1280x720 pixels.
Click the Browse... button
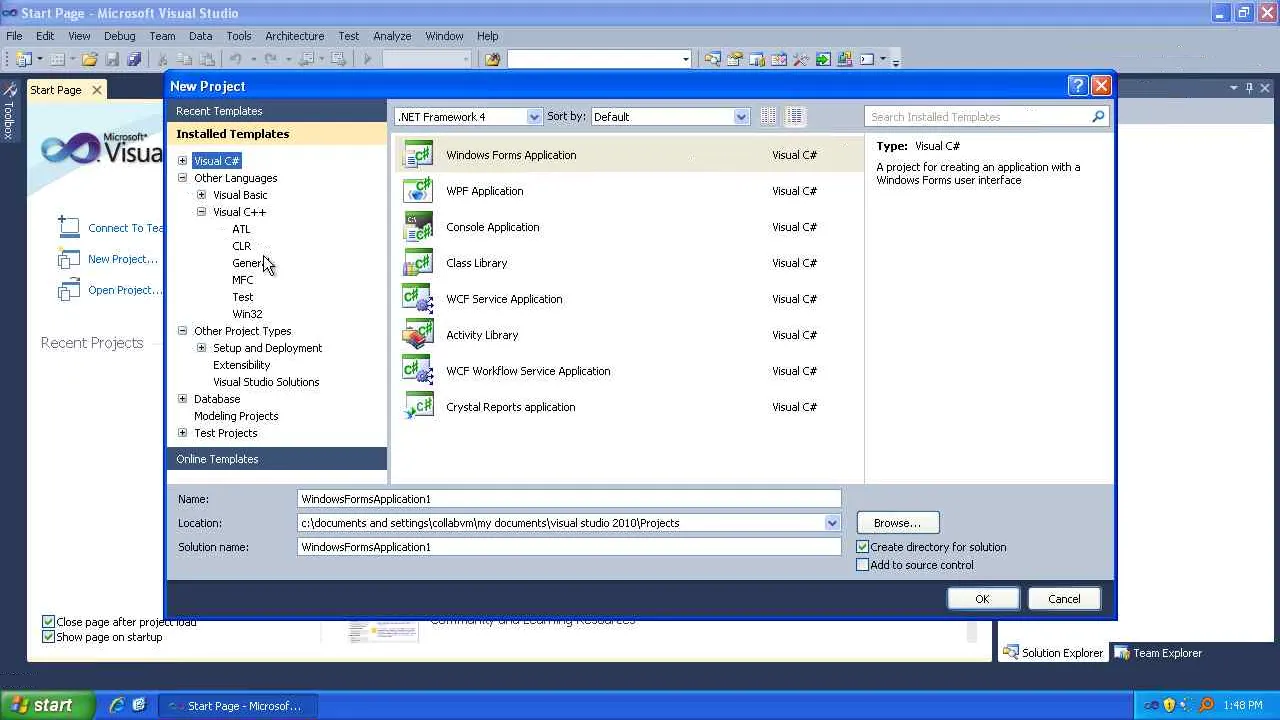point(897,523)
